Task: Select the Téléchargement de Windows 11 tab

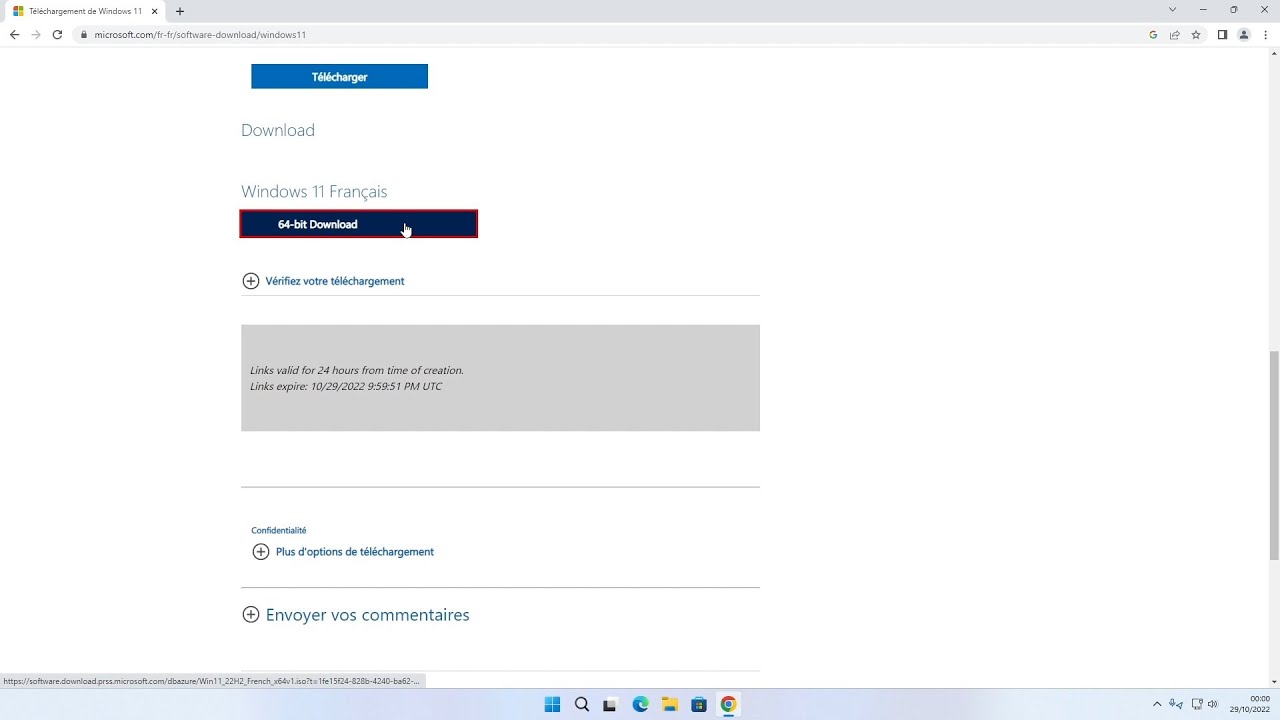Action: tap(84, 11)
